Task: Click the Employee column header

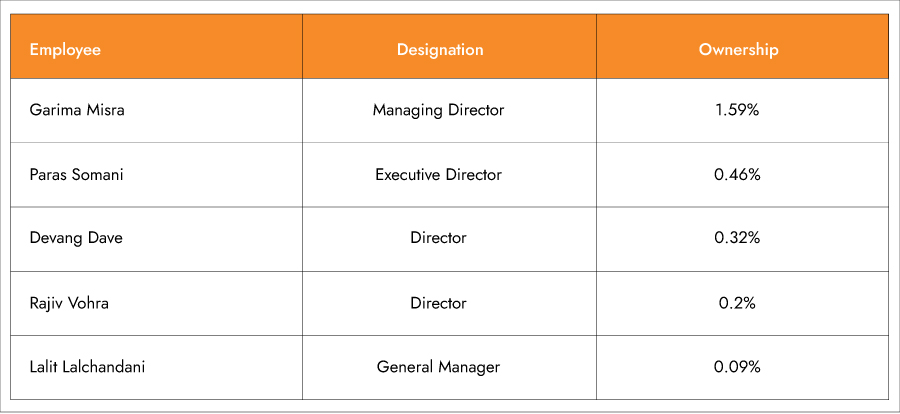Action: click(x=66, y=49)
